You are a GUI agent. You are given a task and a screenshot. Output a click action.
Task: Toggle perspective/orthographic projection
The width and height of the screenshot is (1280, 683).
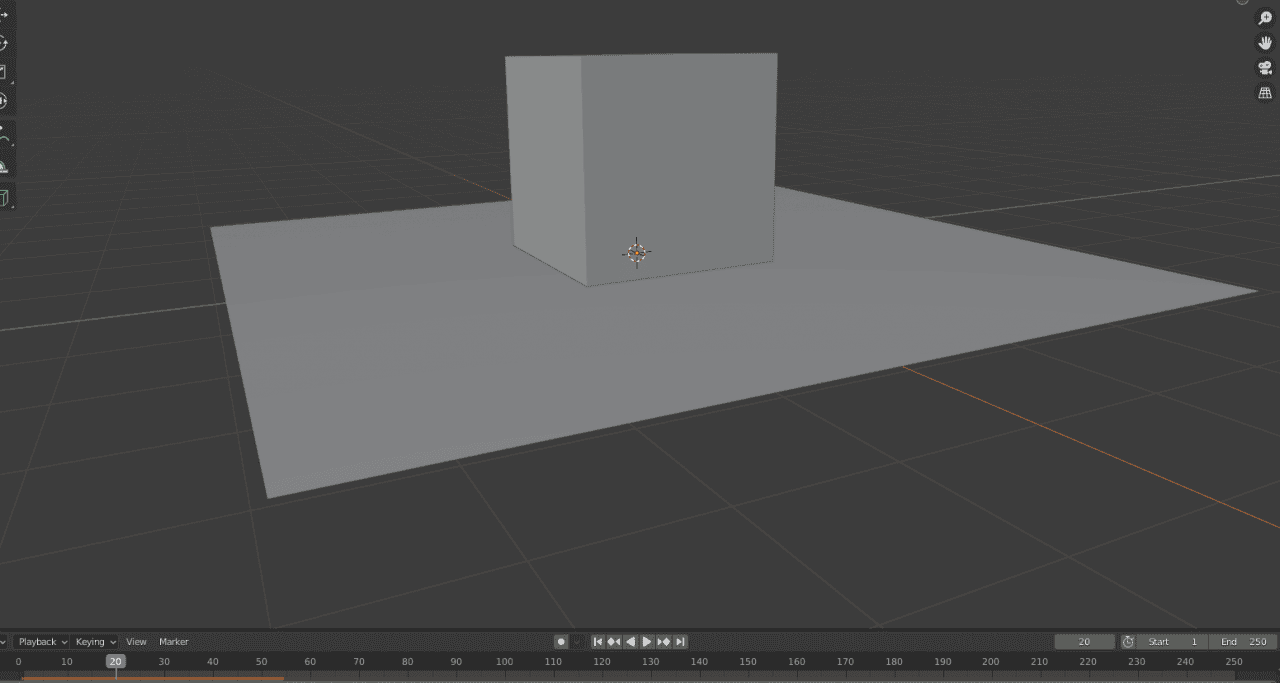tap(1263, 92)
